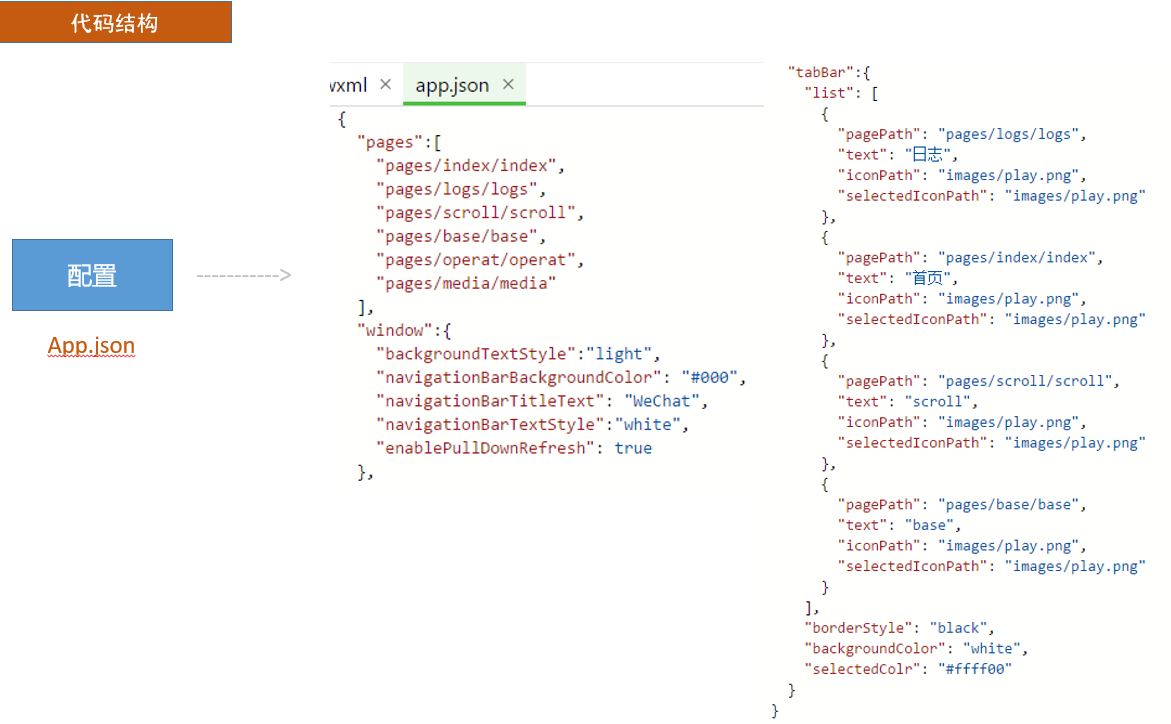Select pagePath value "pages/index/index" in tabBar
This screenshot has width=1171, height=724.
tap(1016, 258)
